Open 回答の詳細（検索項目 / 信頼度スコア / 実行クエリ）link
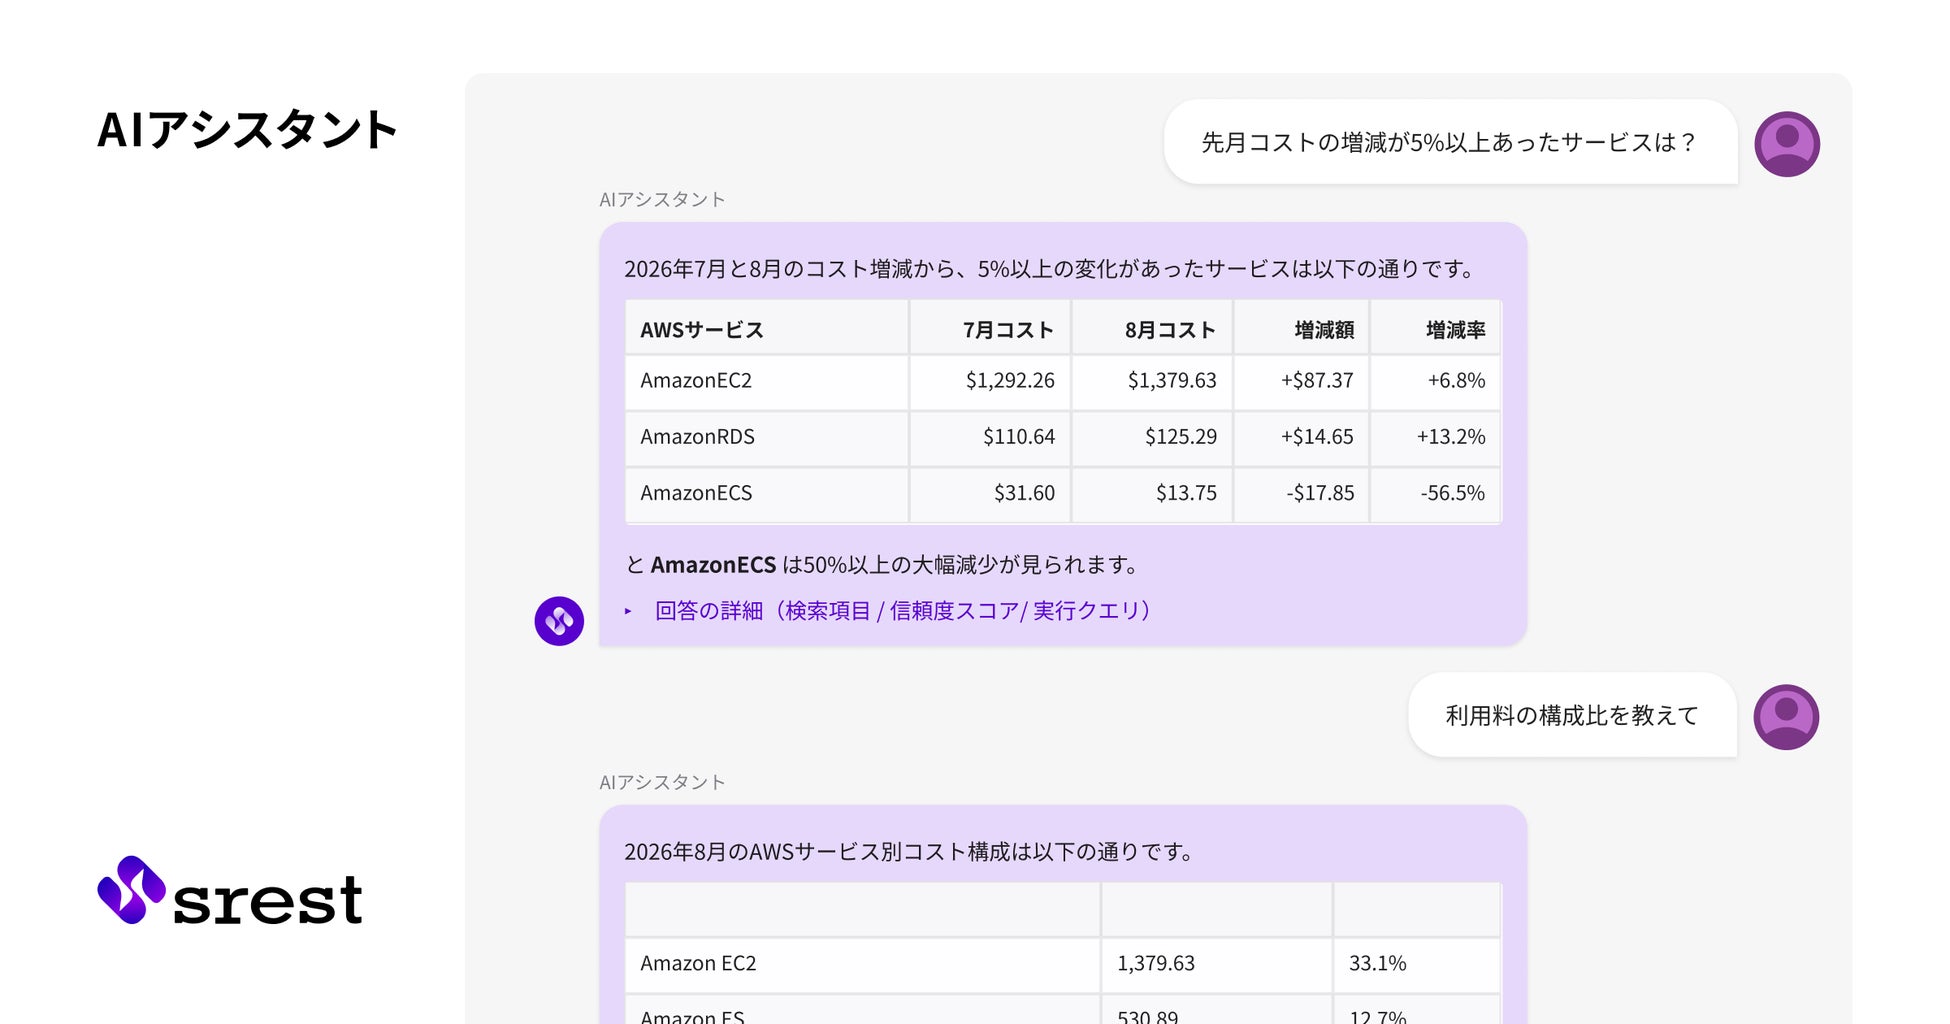 point(902,611)
